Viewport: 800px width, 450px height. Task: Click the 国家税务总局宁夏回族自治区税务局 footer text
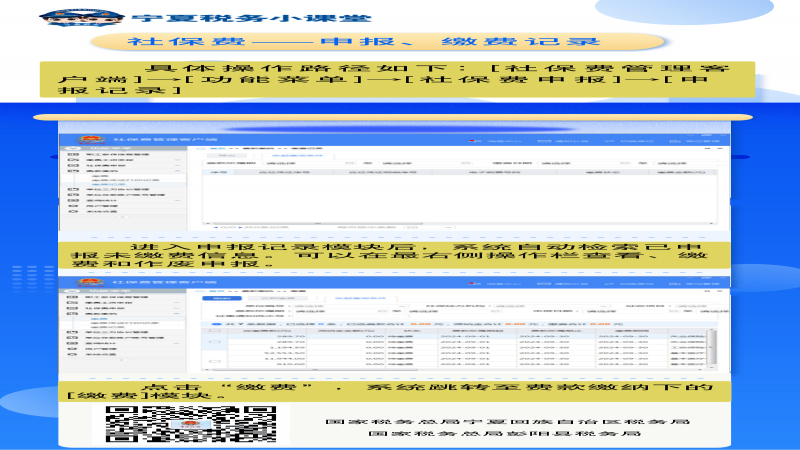508,421
